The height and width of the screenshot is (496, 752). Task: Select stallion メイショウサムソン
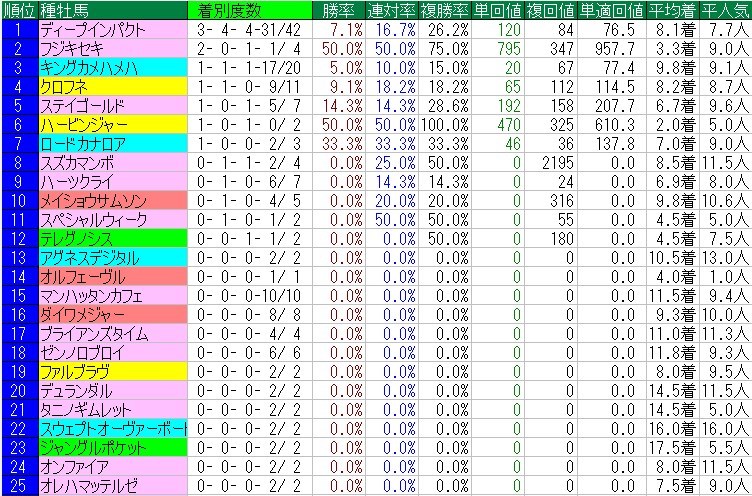pyautogui.click(x=112, y=201)
